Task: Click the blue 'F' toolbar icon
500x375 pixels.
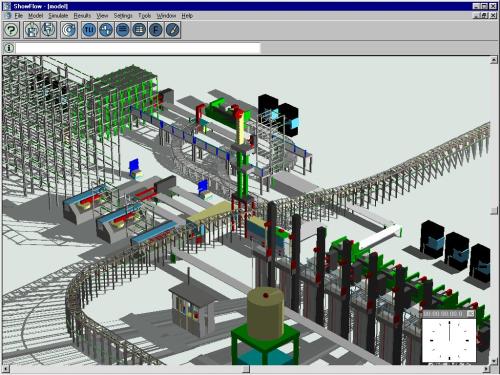Action: click(x=156, y=30)
